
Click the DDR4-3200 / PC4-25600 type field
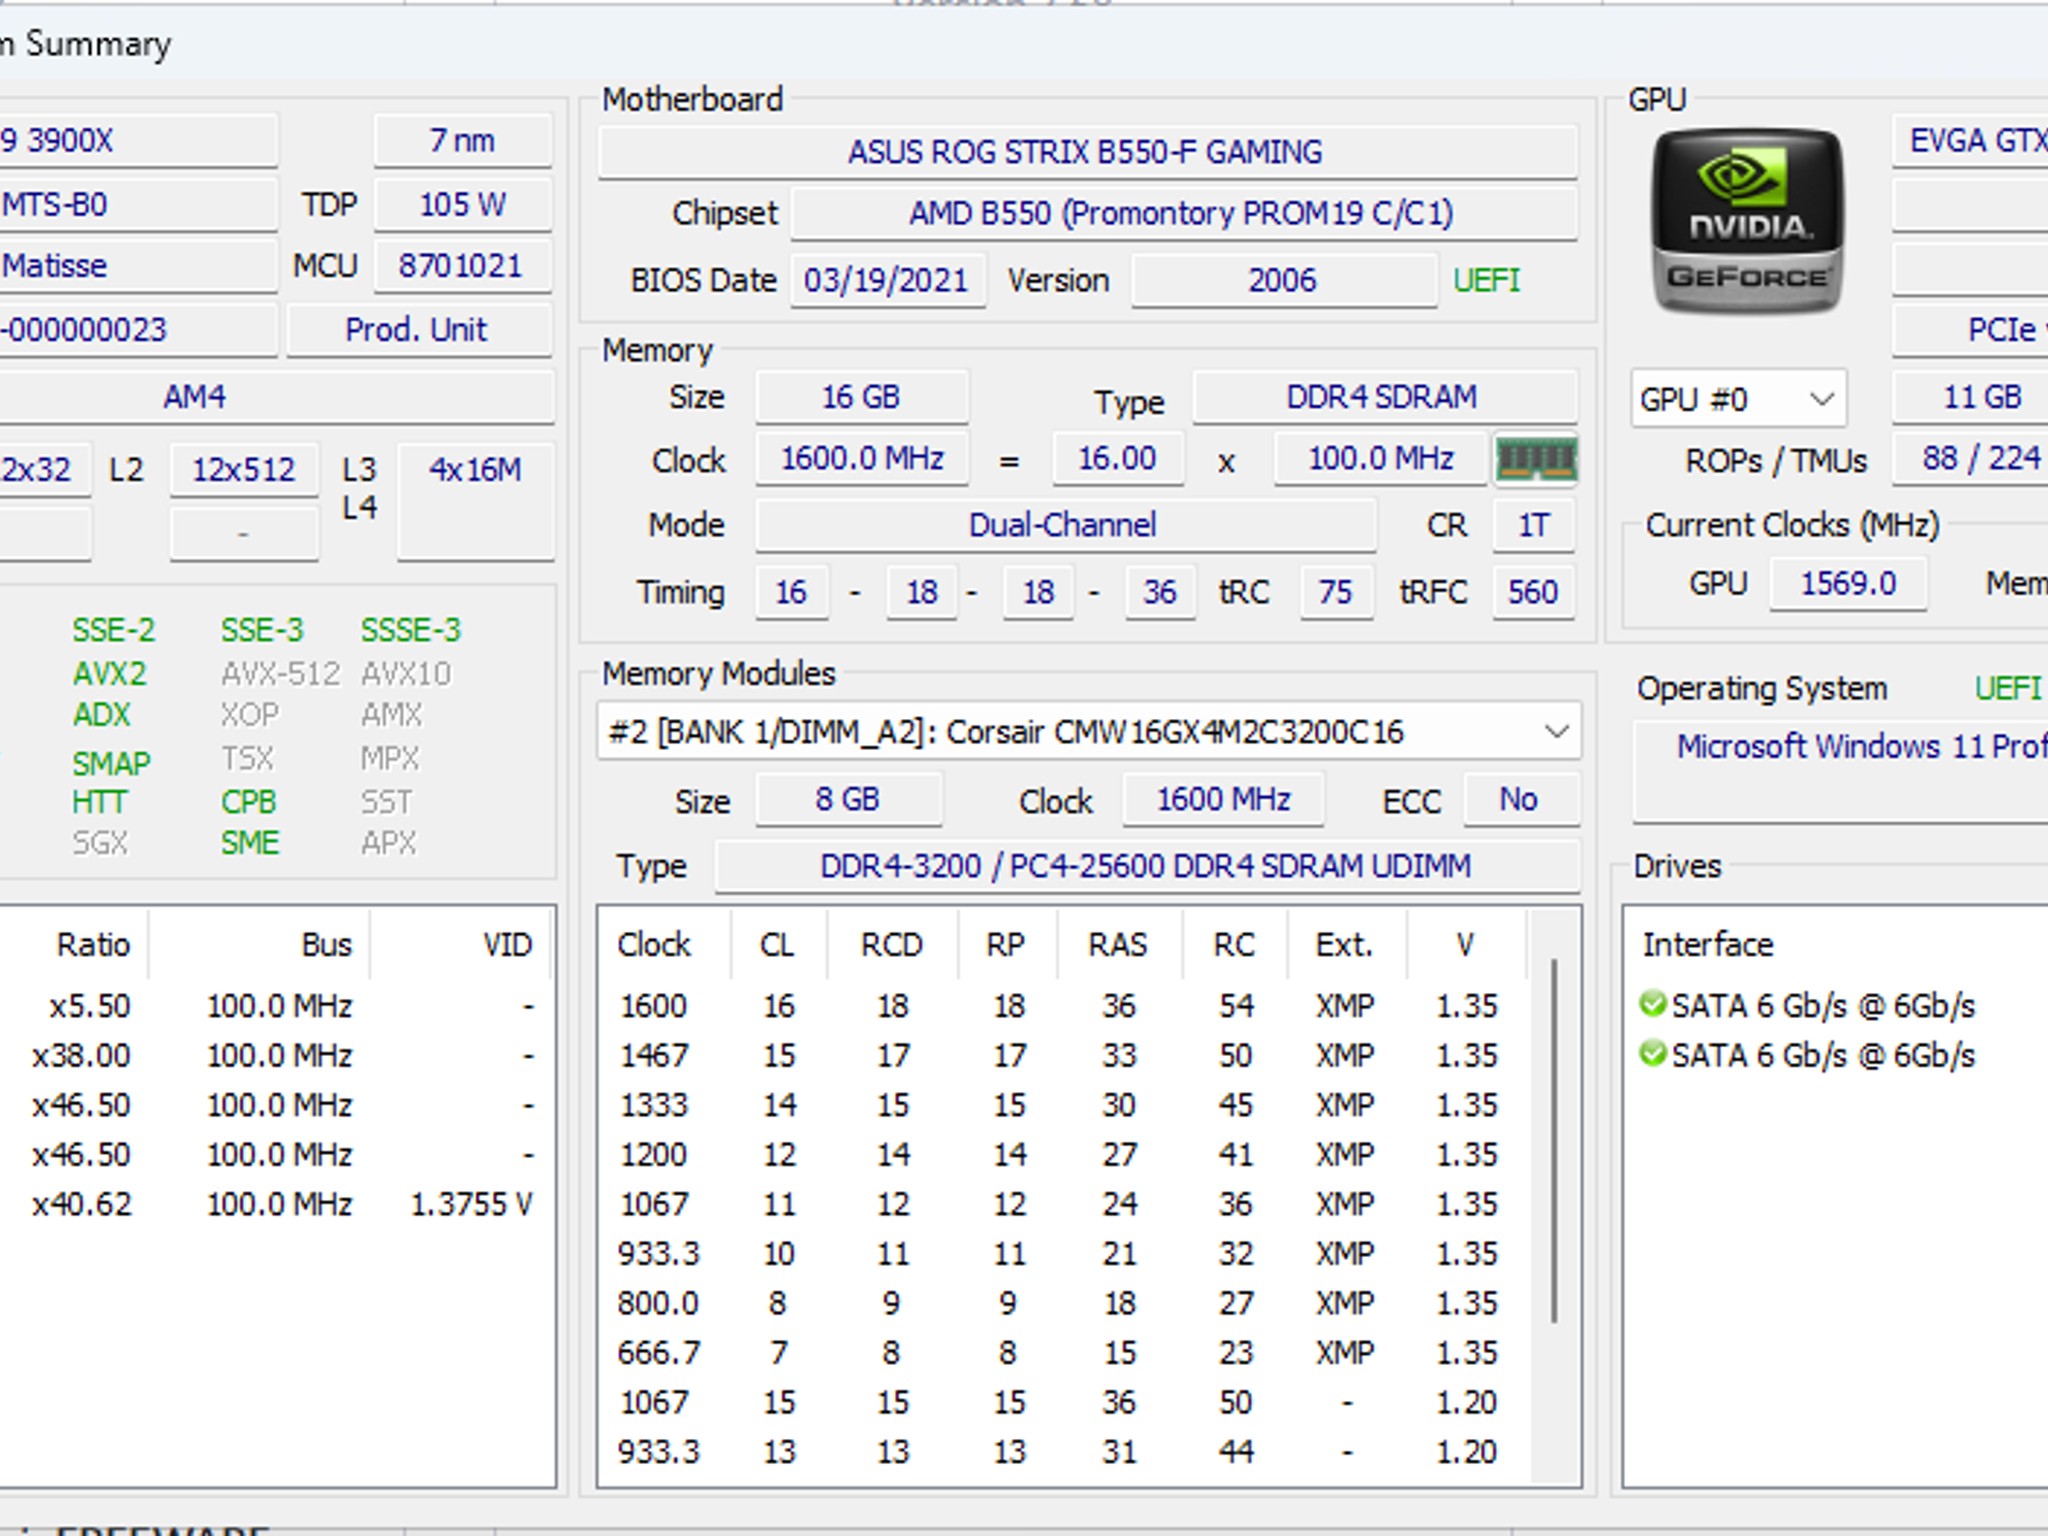pos(1147,866)
